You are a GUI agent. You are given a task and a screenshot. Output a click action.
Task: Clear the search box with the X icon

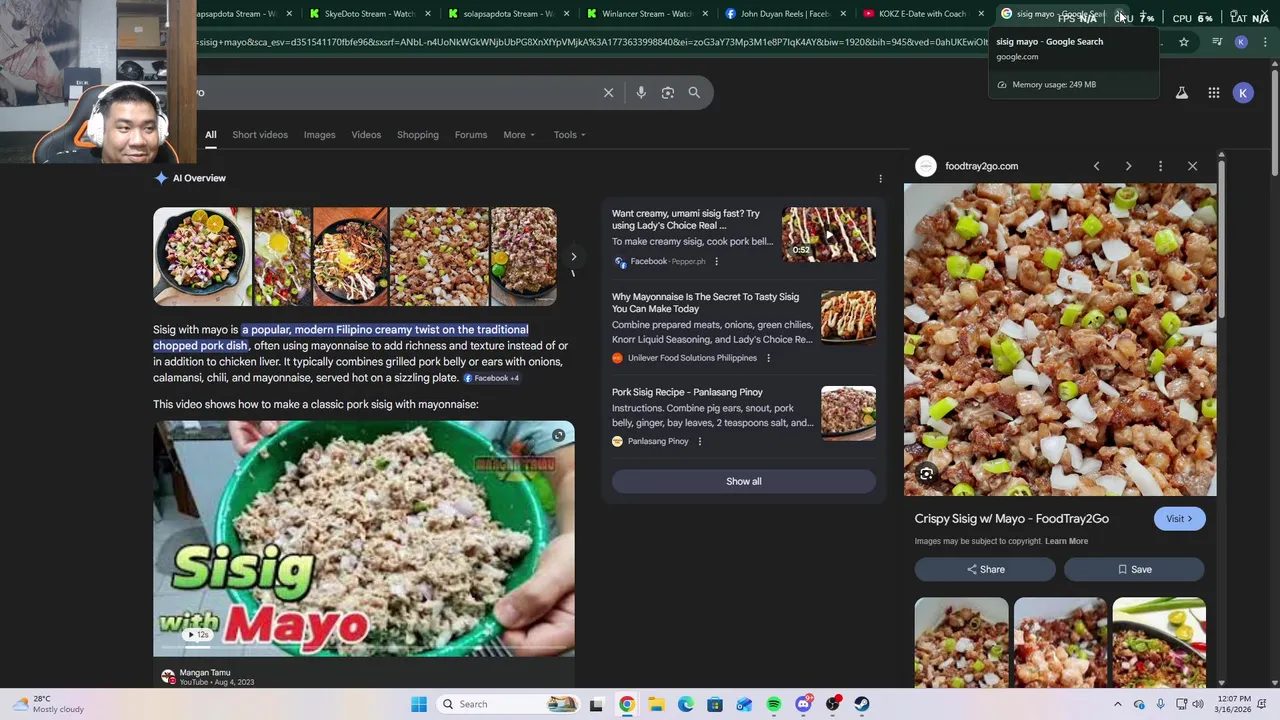(608, 92)
